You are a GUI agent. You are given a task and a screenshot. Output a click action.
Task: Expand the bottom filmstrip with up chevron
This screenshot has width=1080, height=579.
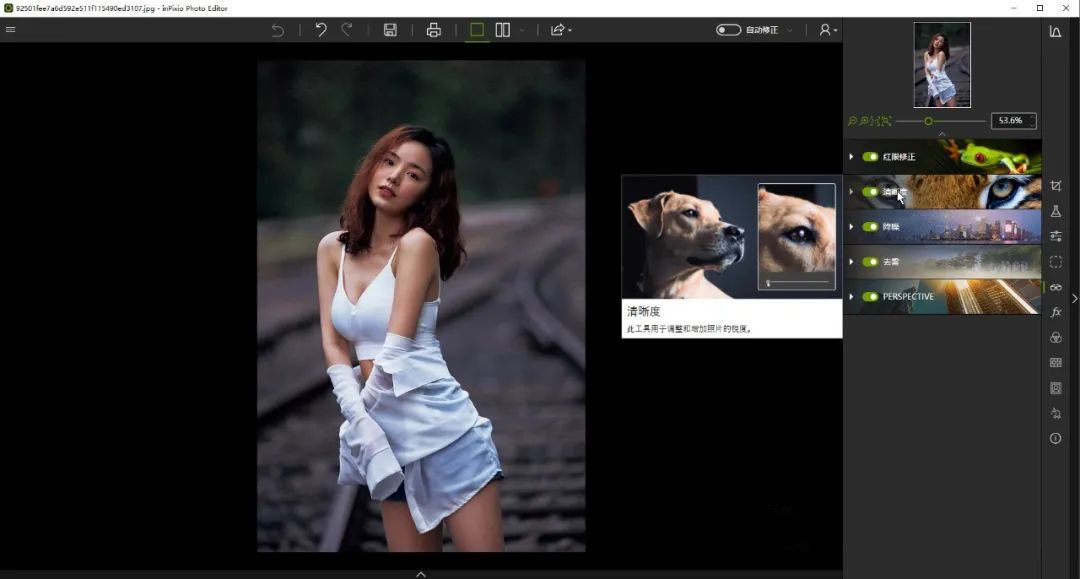421,574
